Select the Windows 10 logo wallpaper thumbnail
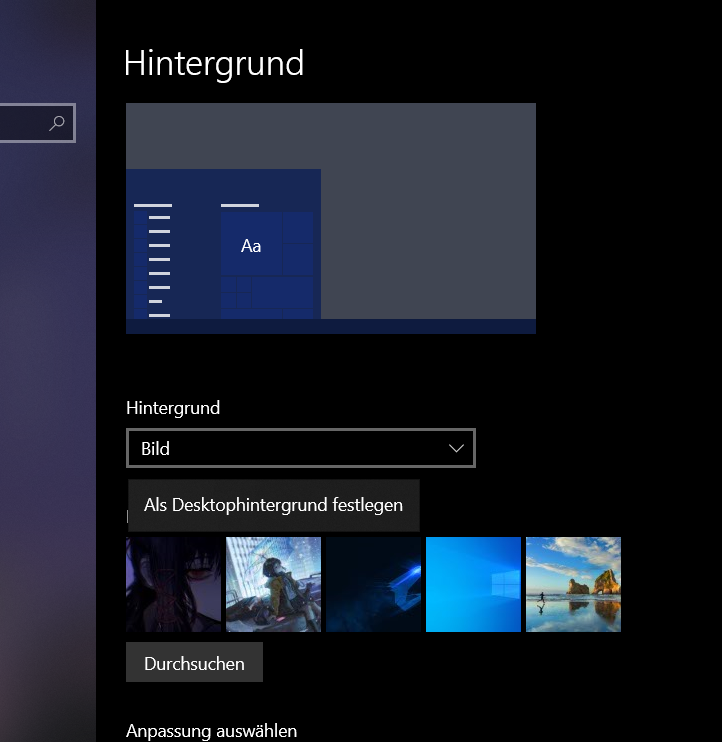Viewport: 722px width, 742px height. tap(473, 584)
